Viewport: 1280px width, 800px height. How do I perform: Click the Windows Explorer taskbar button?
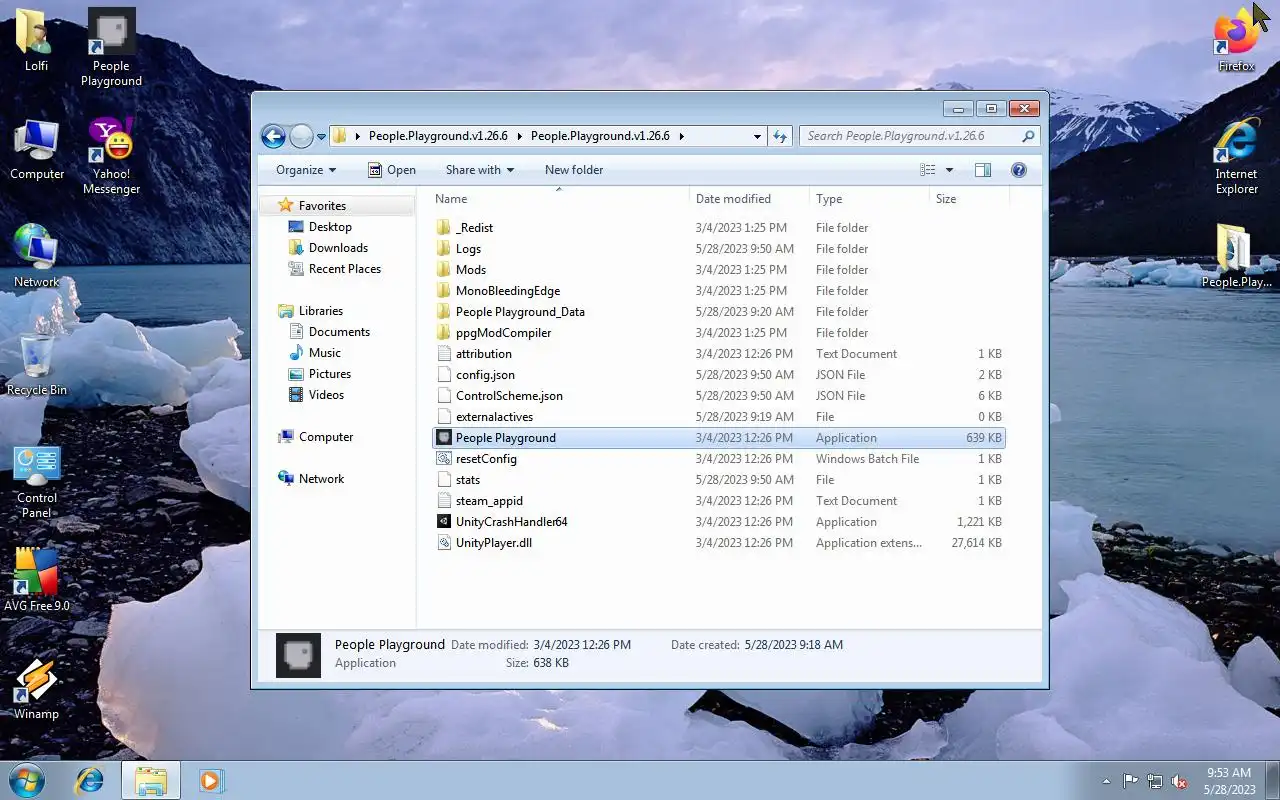tap(151, 780)
